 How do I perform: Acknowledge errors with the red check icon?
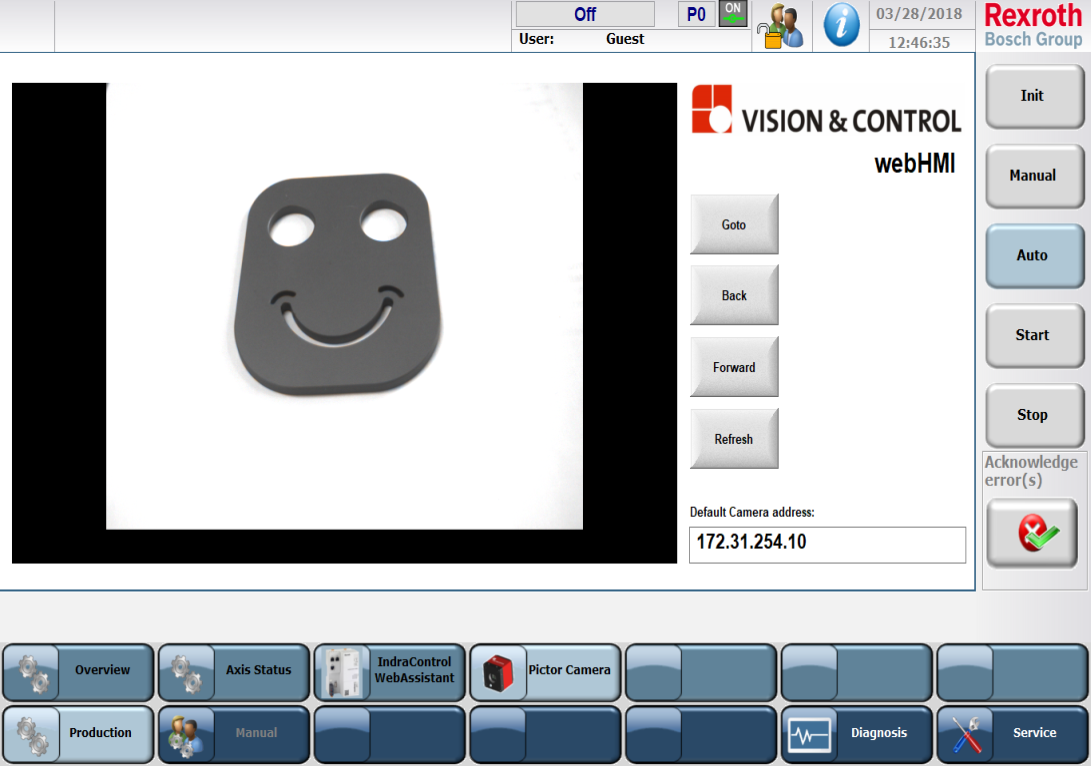[x=1032, y=533]
